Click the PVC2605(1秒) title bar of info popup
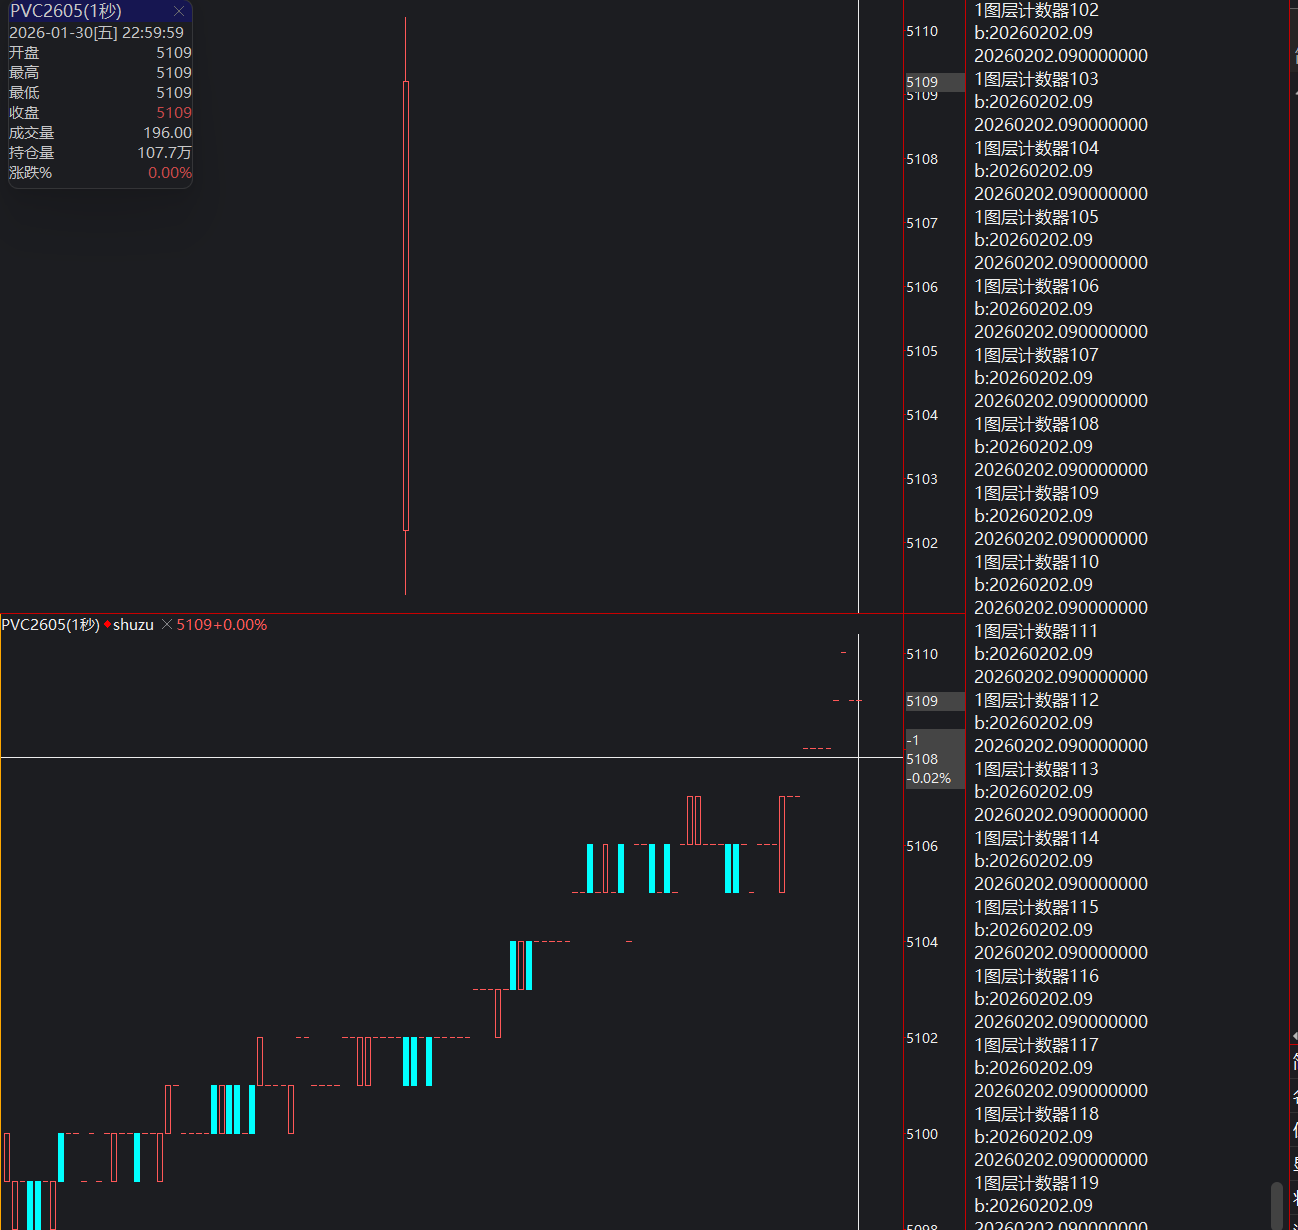This screenshot has width=1298, height=1230. click(x=66, y=11)
